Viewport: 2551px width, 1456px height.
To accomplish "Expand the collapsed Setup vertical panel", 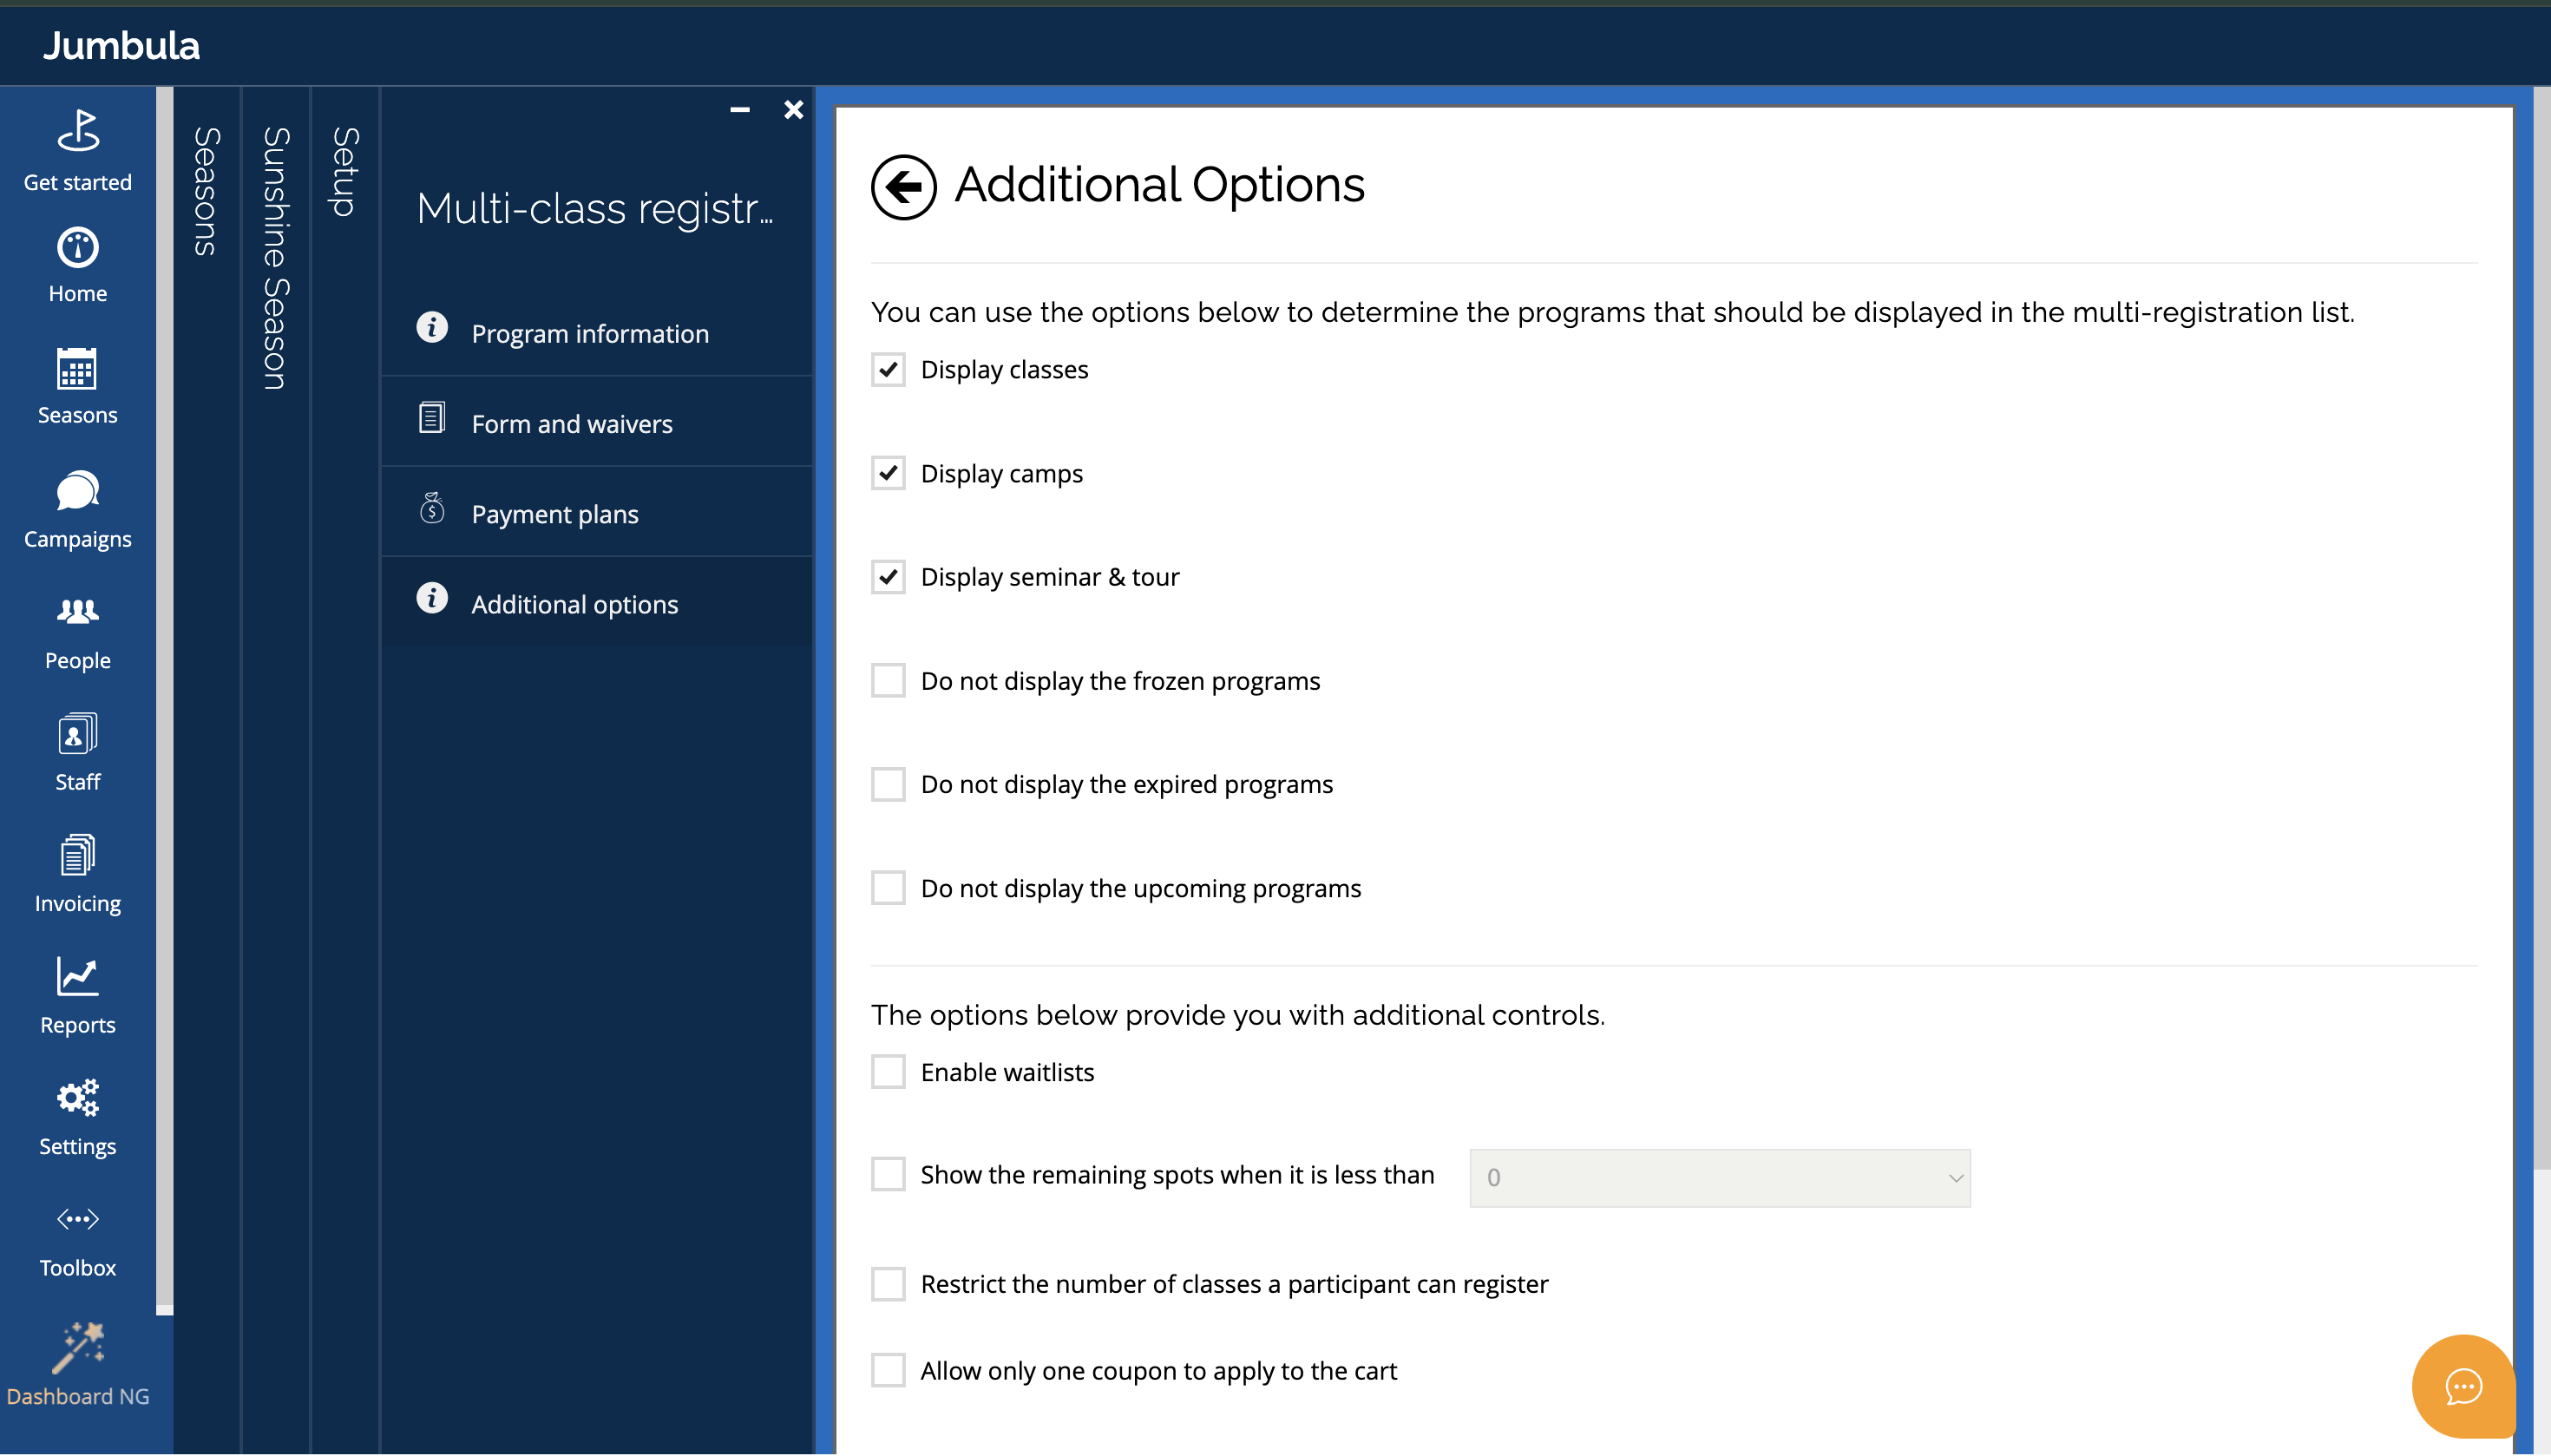I will (344, 170).
